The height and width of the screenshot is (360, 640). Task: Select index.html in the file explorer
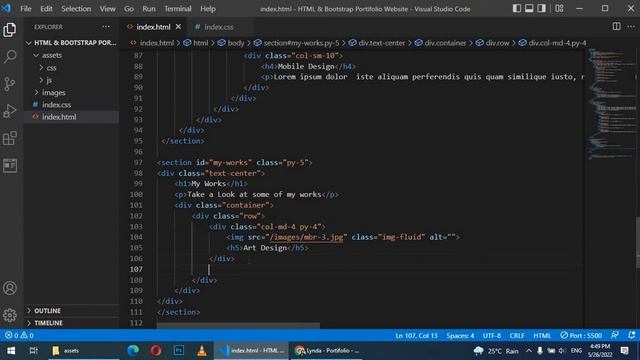71,117
